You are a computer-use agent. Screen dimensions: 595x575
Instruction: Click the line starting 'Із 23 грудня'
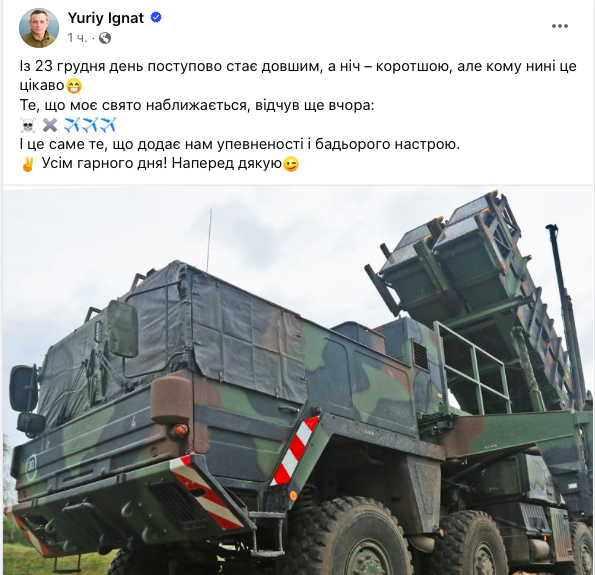pyautogui.click(x=298, y=66)
